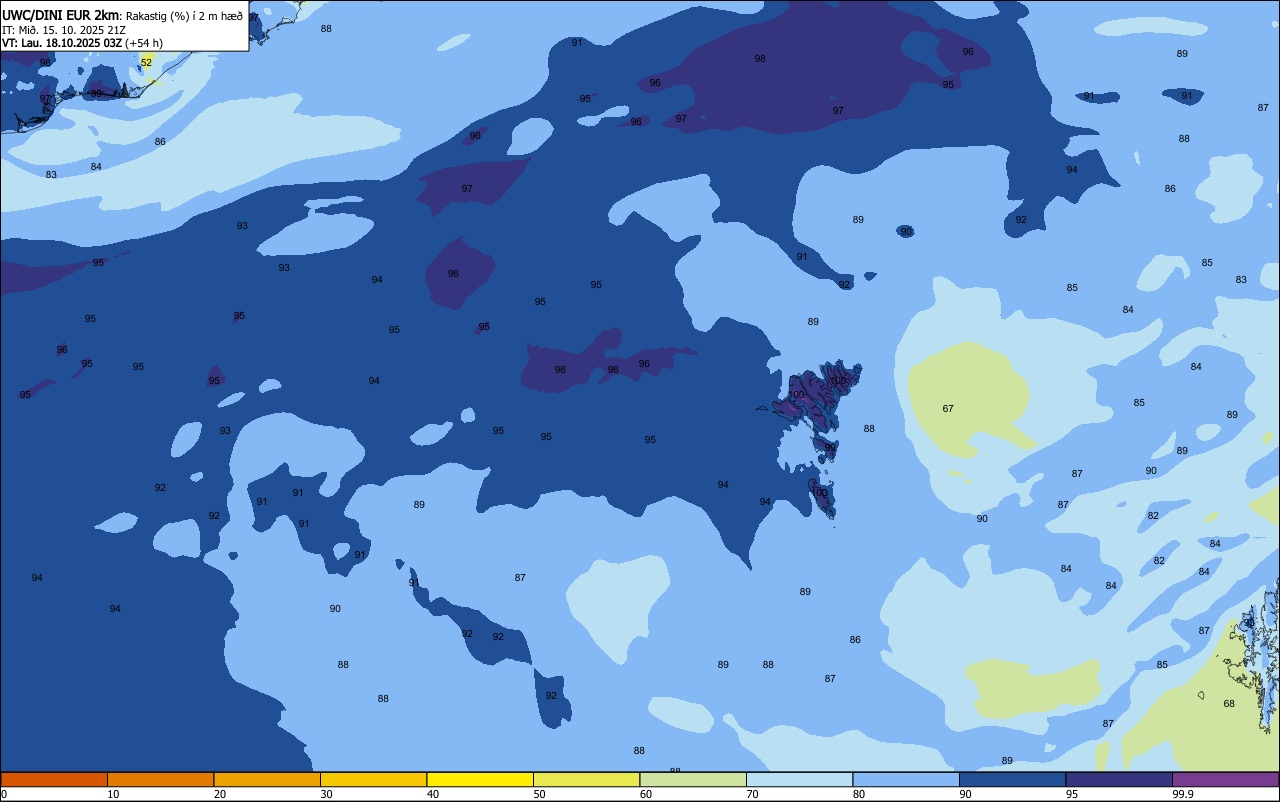Click the legend scale label "50"
1280x802 pixels.
[539, 794]
